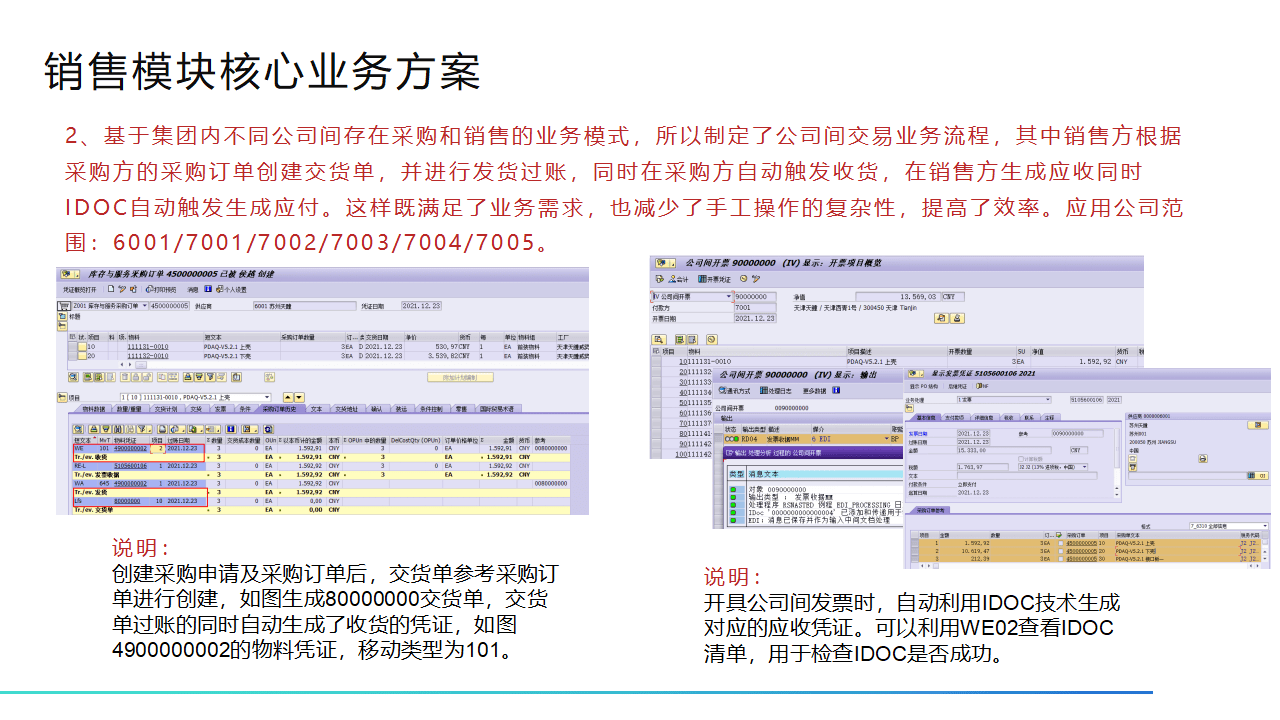Click sort descending icon in history toolbar

106,429
